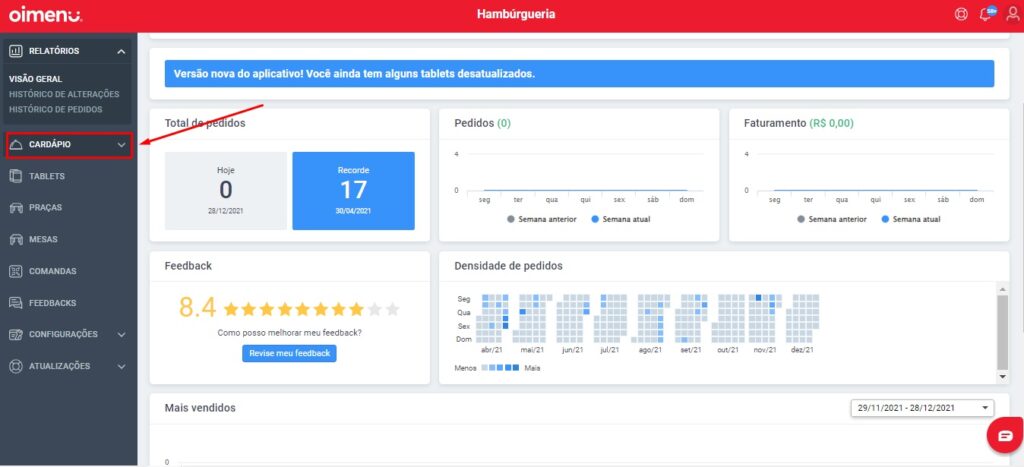Click the Feedbacks chat icon

coord(16,303)
